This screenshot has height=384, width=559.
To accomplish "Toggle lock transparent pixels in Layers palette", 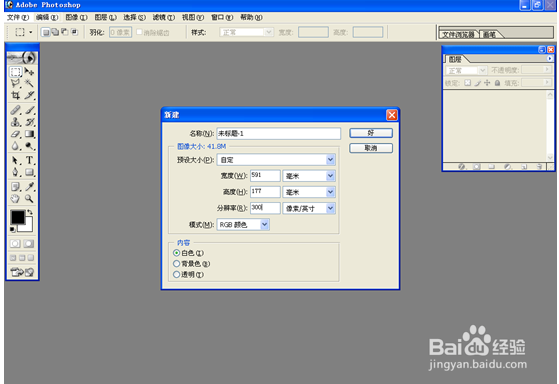I will point(467,83).
